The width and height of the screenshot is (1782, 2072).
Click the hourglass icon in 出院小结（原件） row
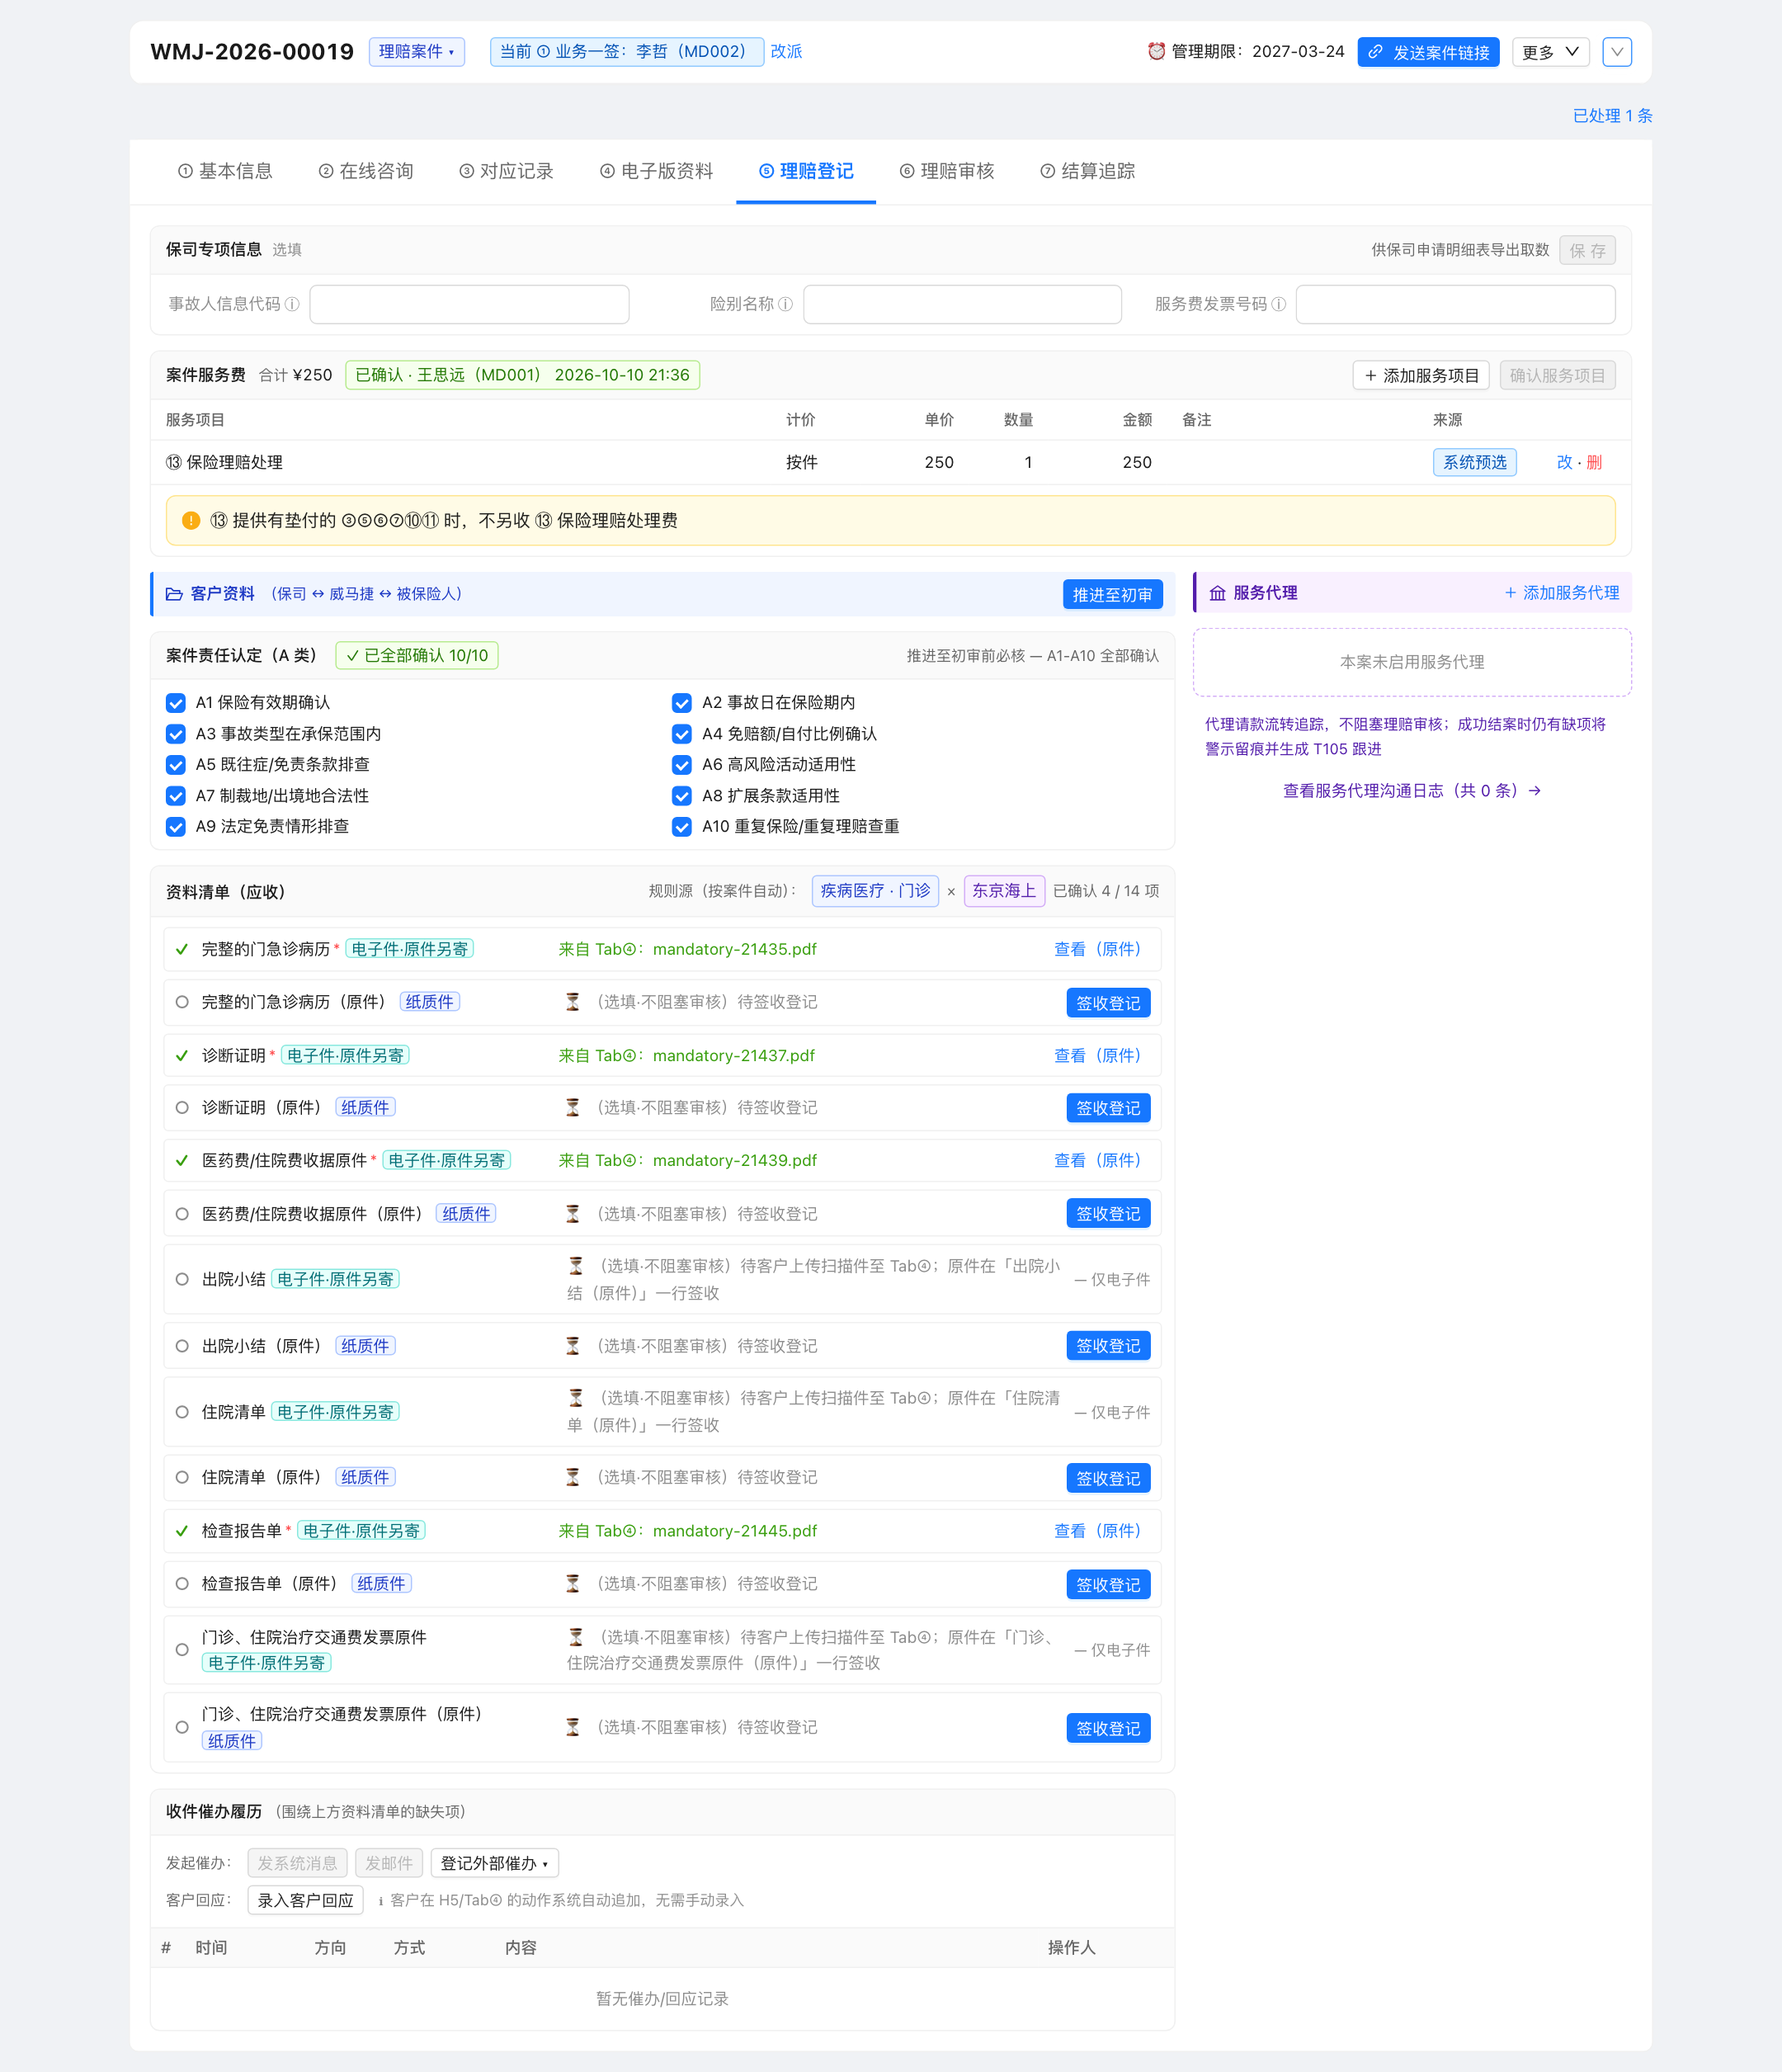pos(573,1346)
